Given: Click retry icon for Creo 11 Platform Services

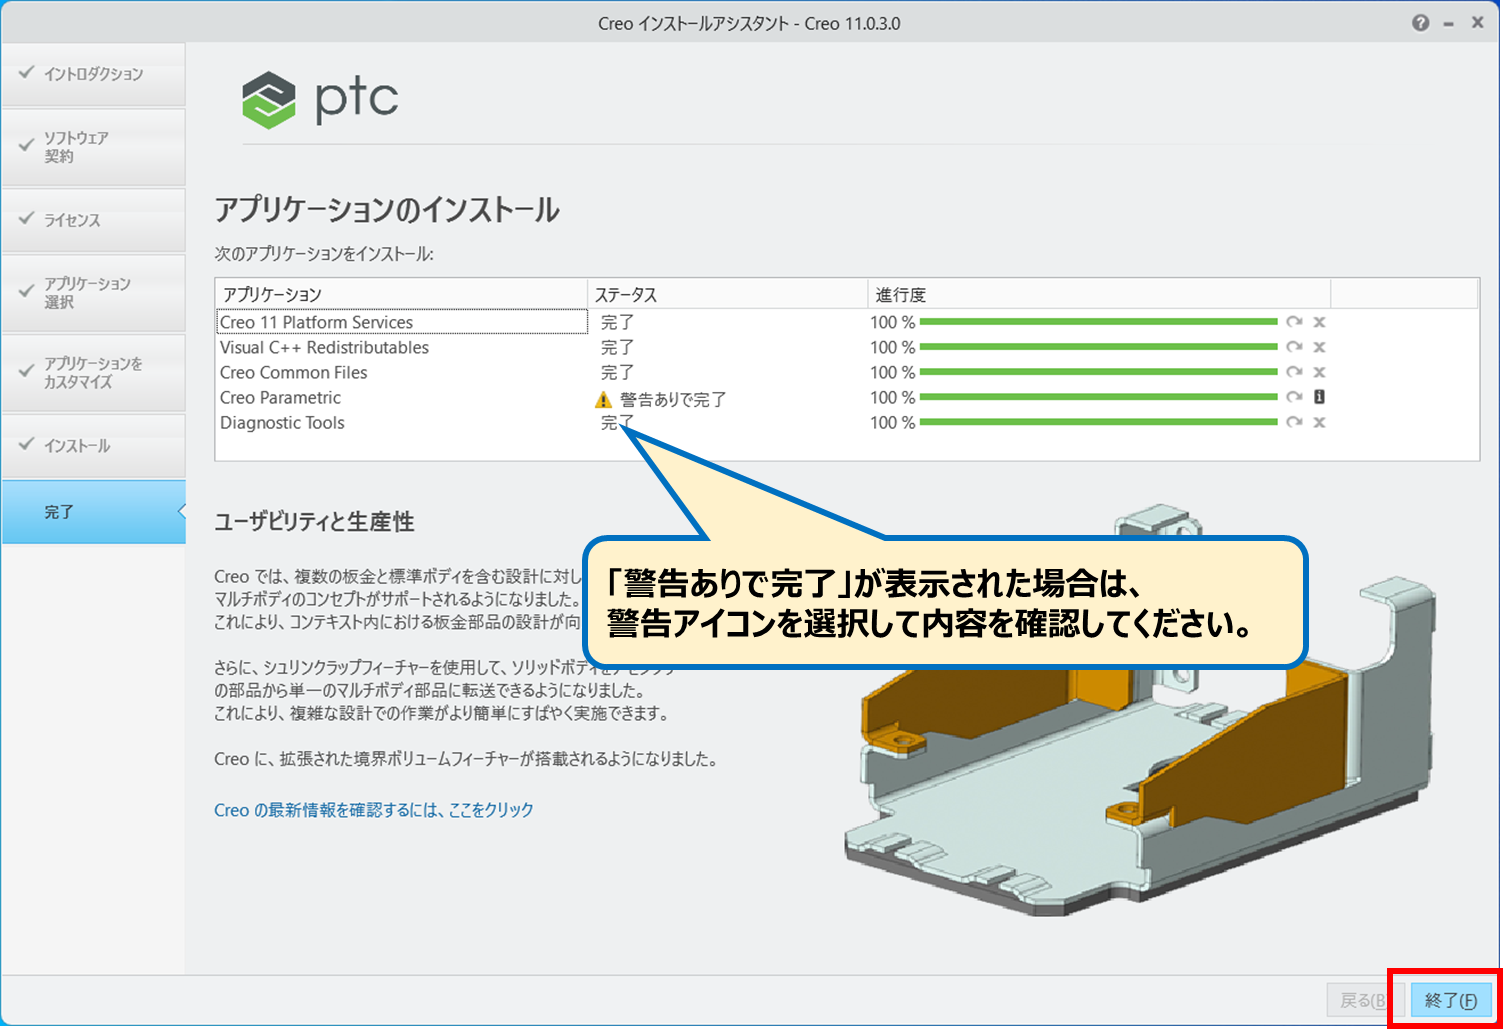Looking at the screenshot, I should [x=1294, y=322].
